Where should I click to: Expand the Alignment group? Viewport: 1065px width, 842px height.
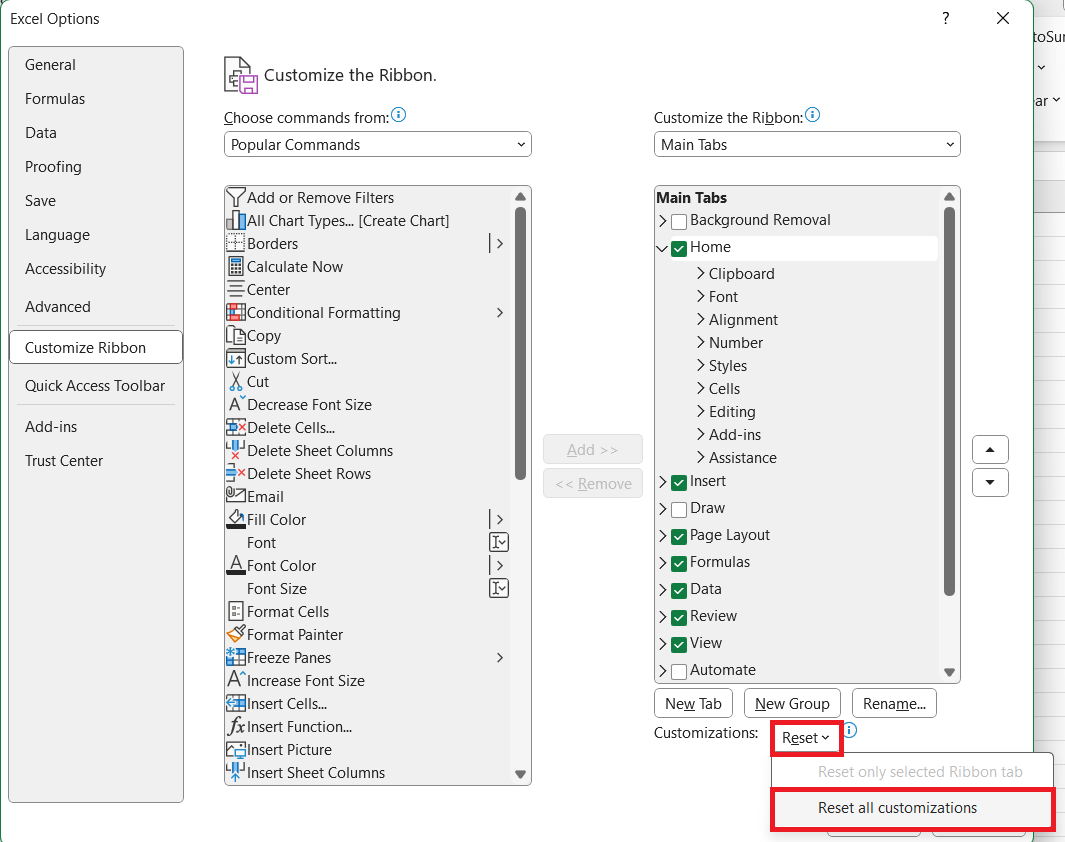[701, 319]
